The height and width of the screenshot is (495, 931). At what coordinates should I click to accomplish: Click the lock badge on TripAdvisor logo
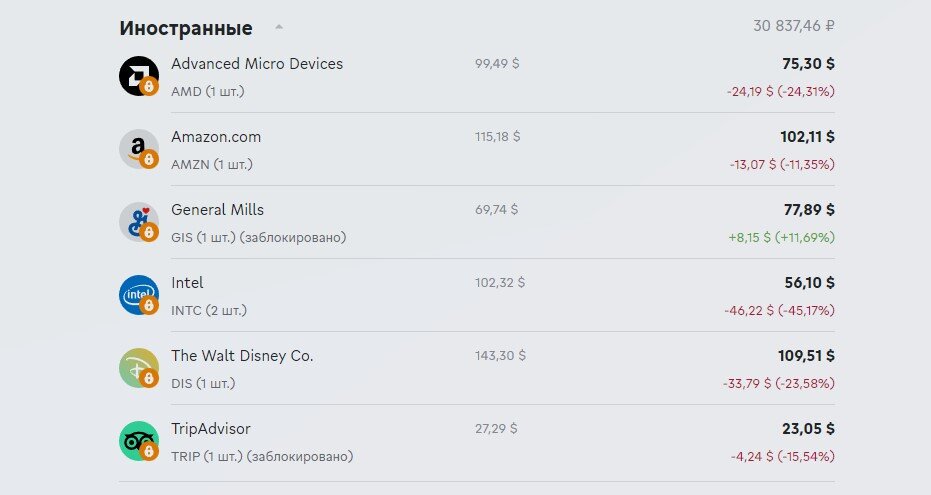click(x=149, y=452)
